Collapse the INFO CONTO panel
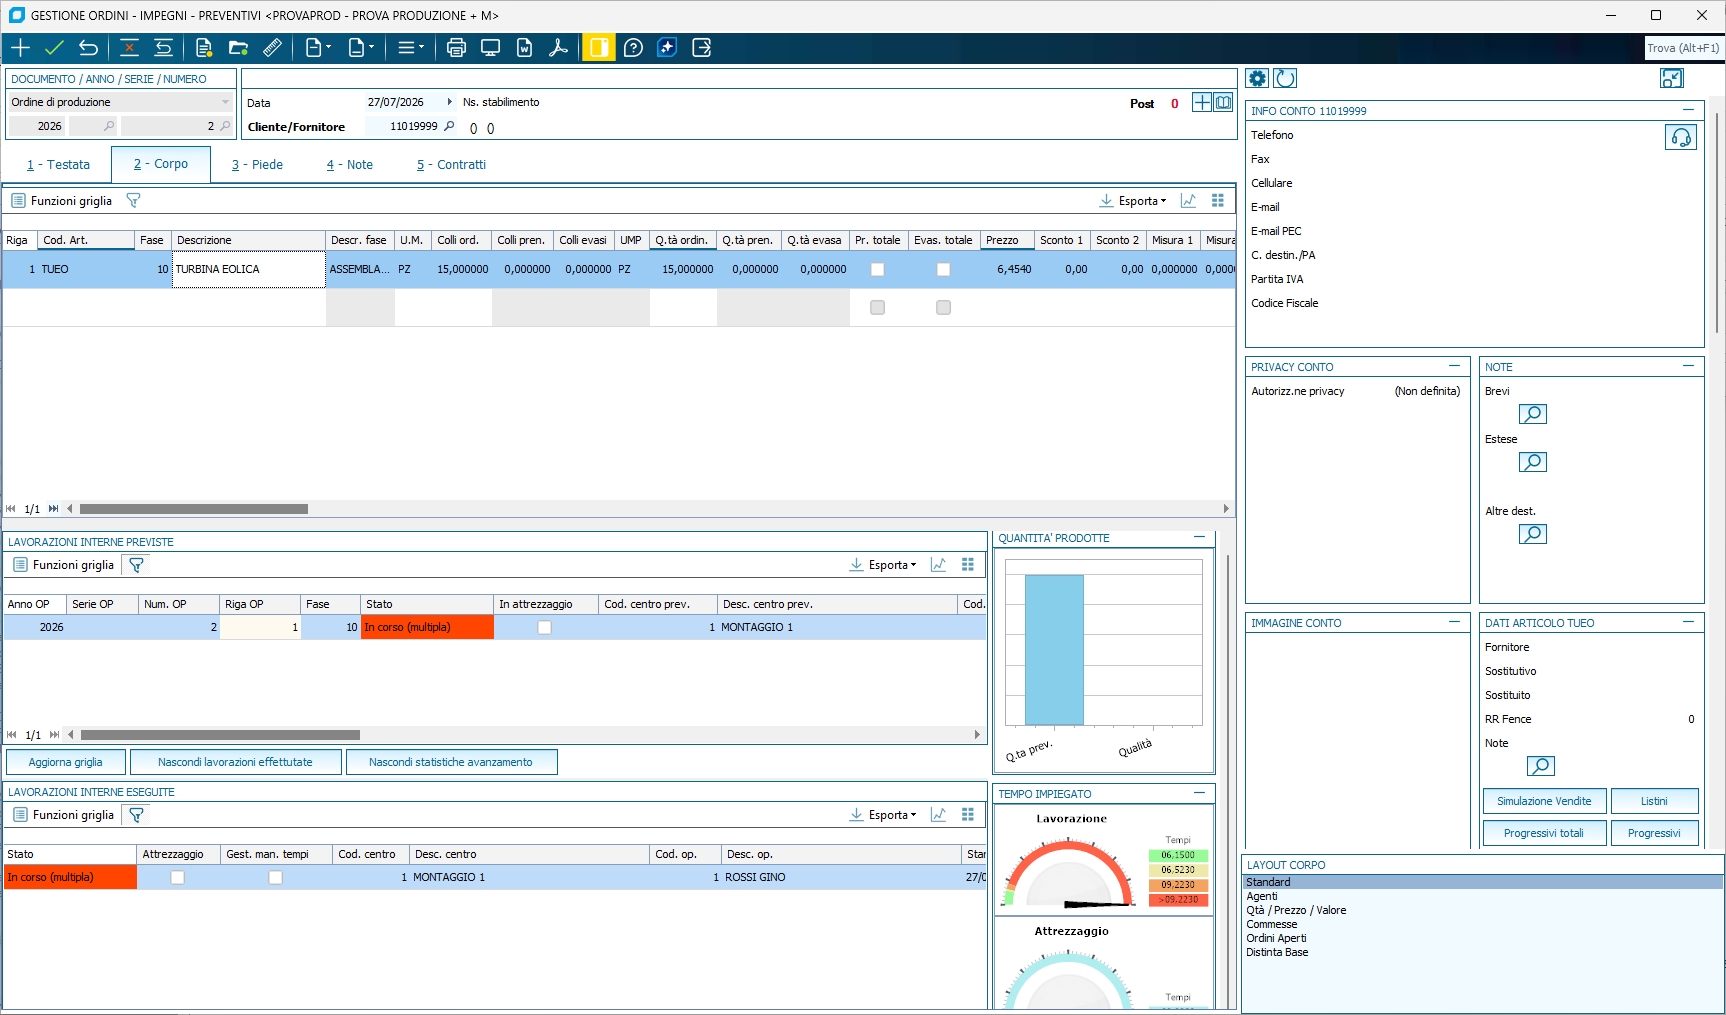The width and height of the screenshot is (1726, 1015). (1688, 110)
